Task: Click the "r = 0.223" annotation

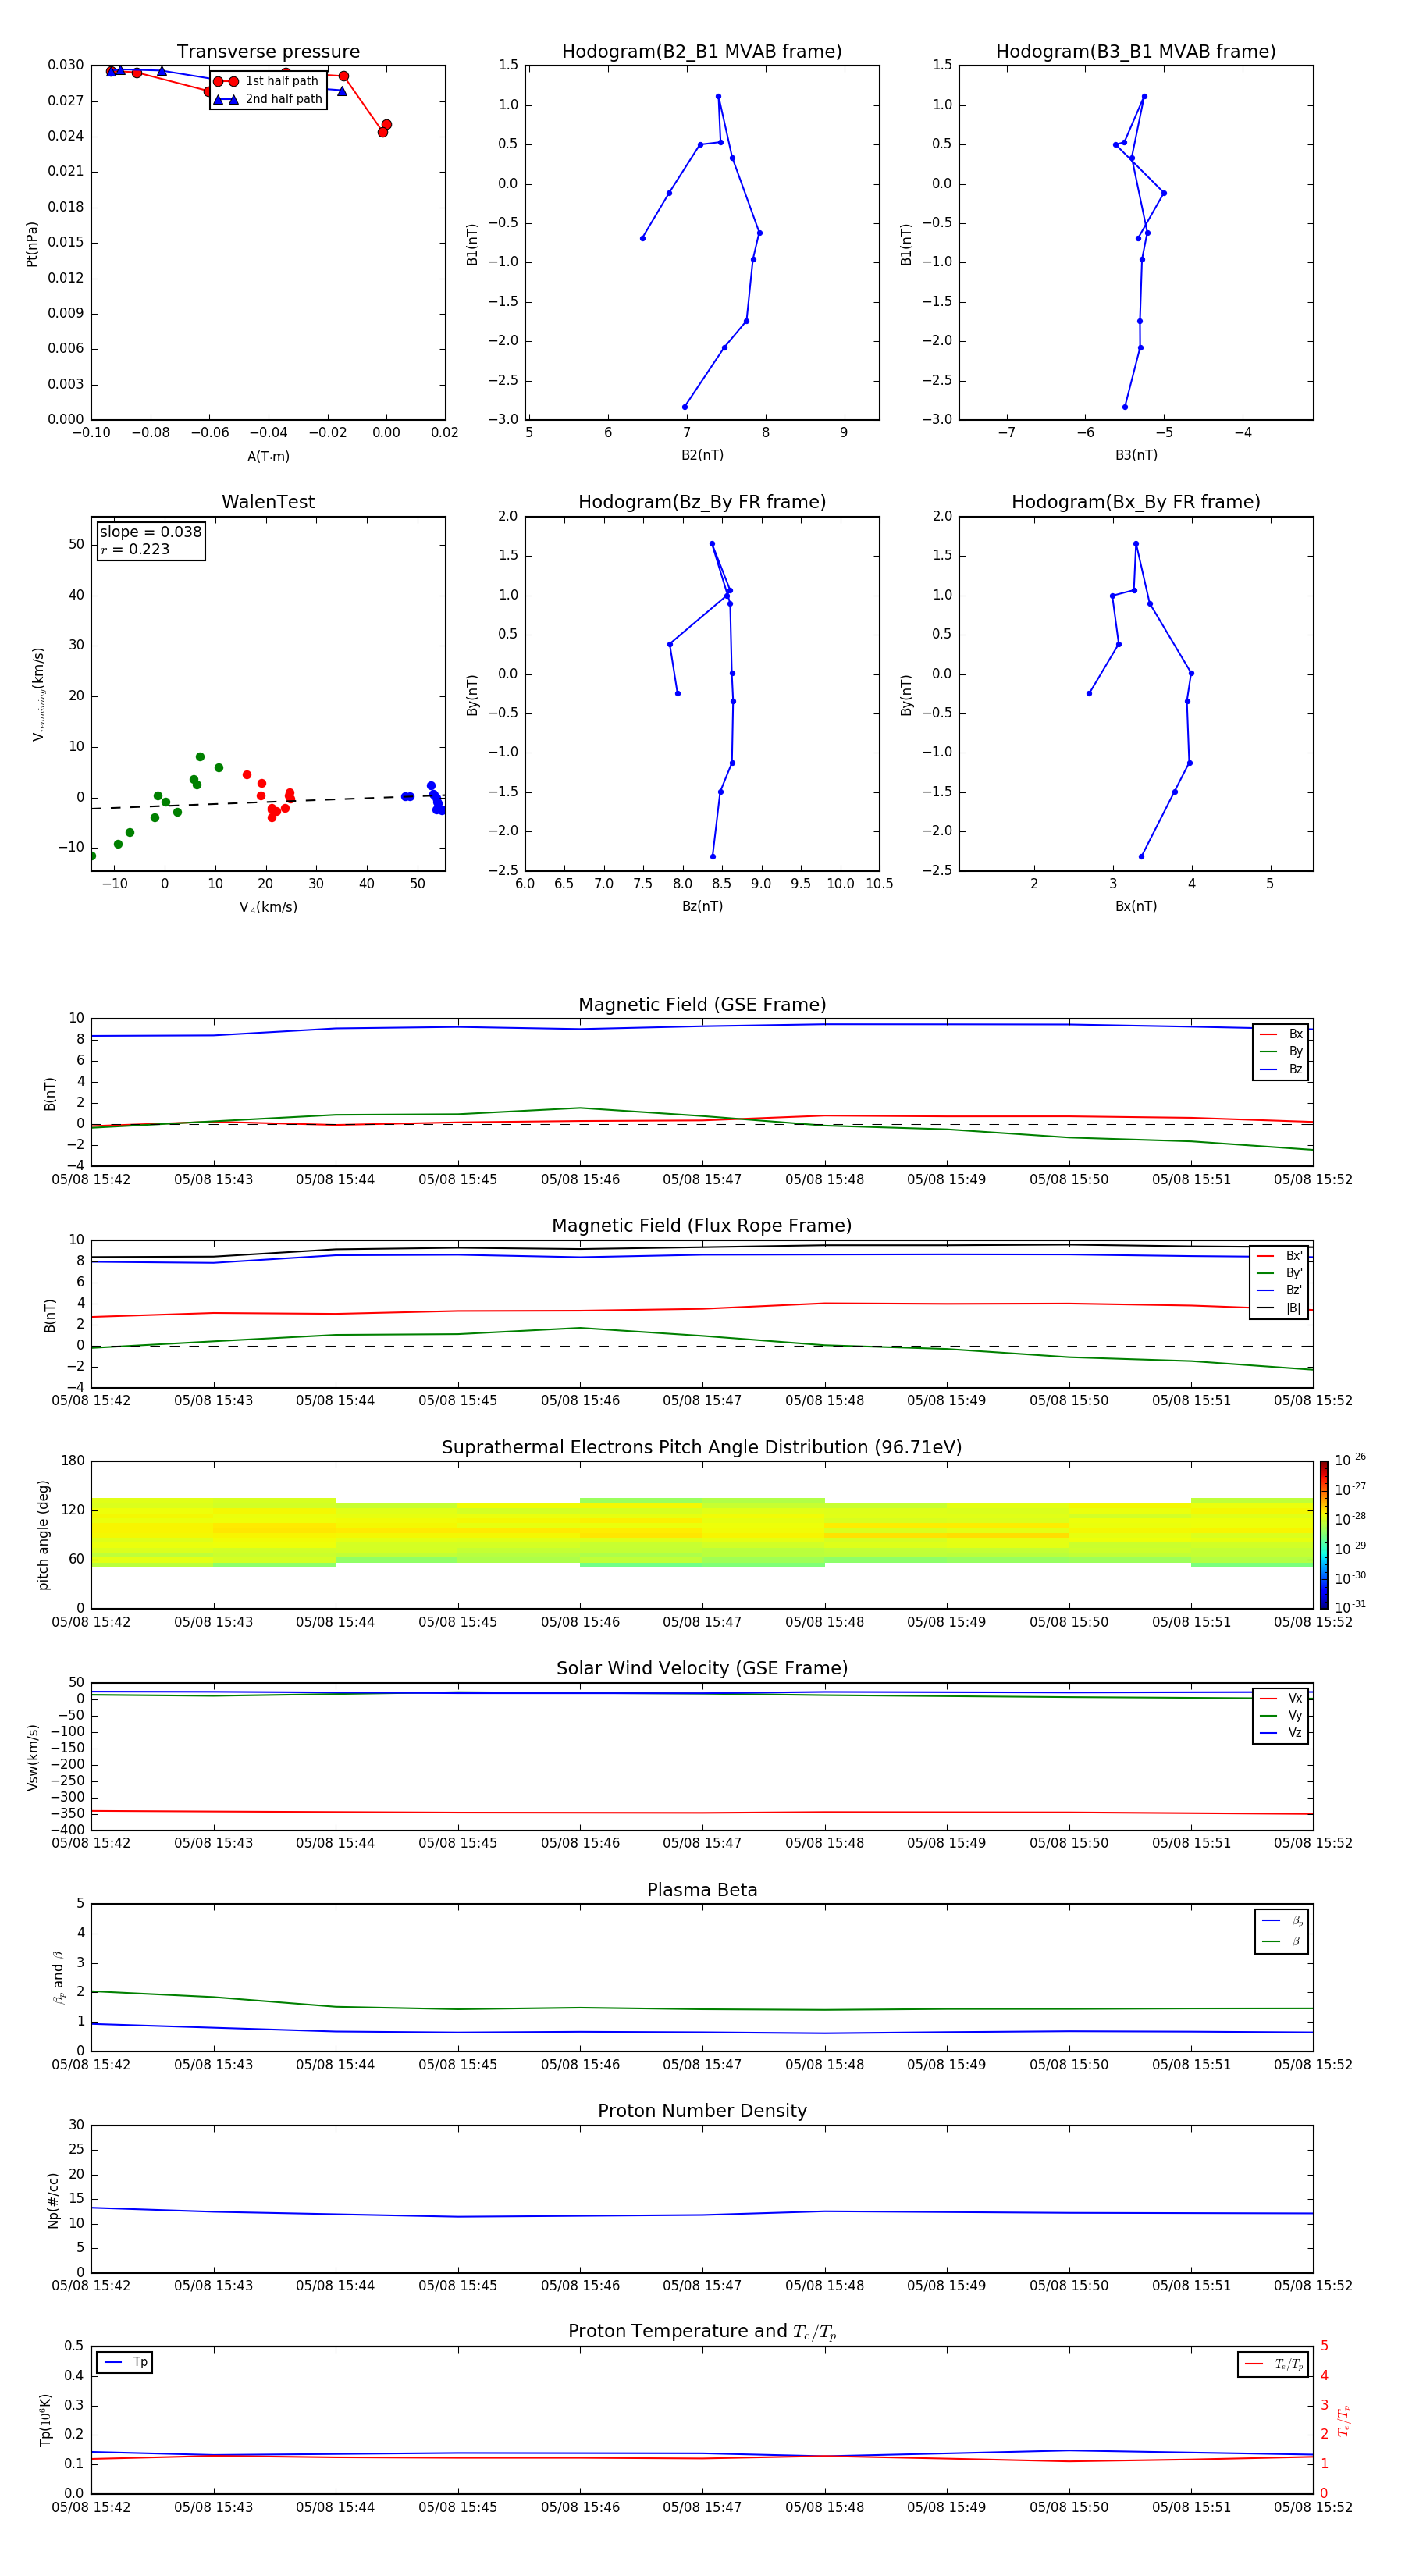Action: [135, 549]
